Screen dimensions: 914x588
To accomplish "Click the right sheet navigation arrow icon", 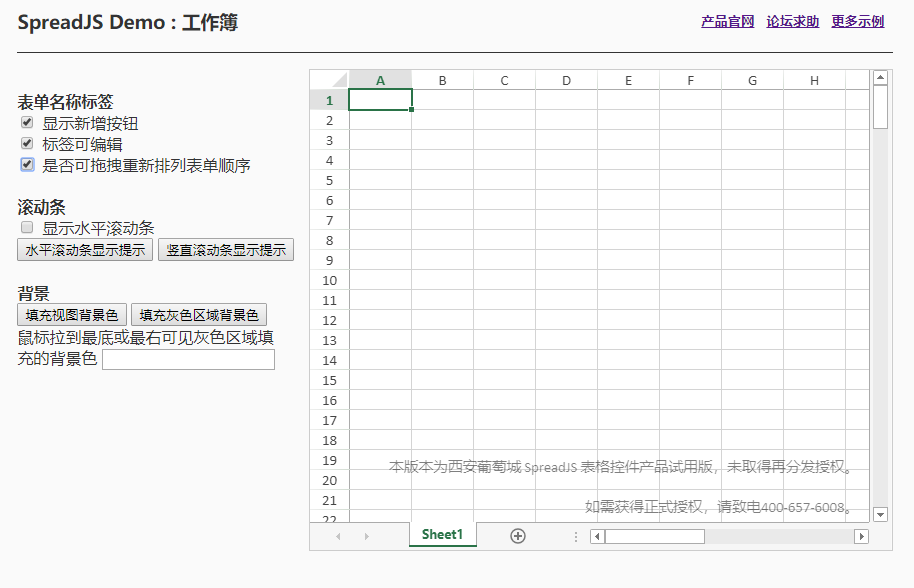I will 366,536.
